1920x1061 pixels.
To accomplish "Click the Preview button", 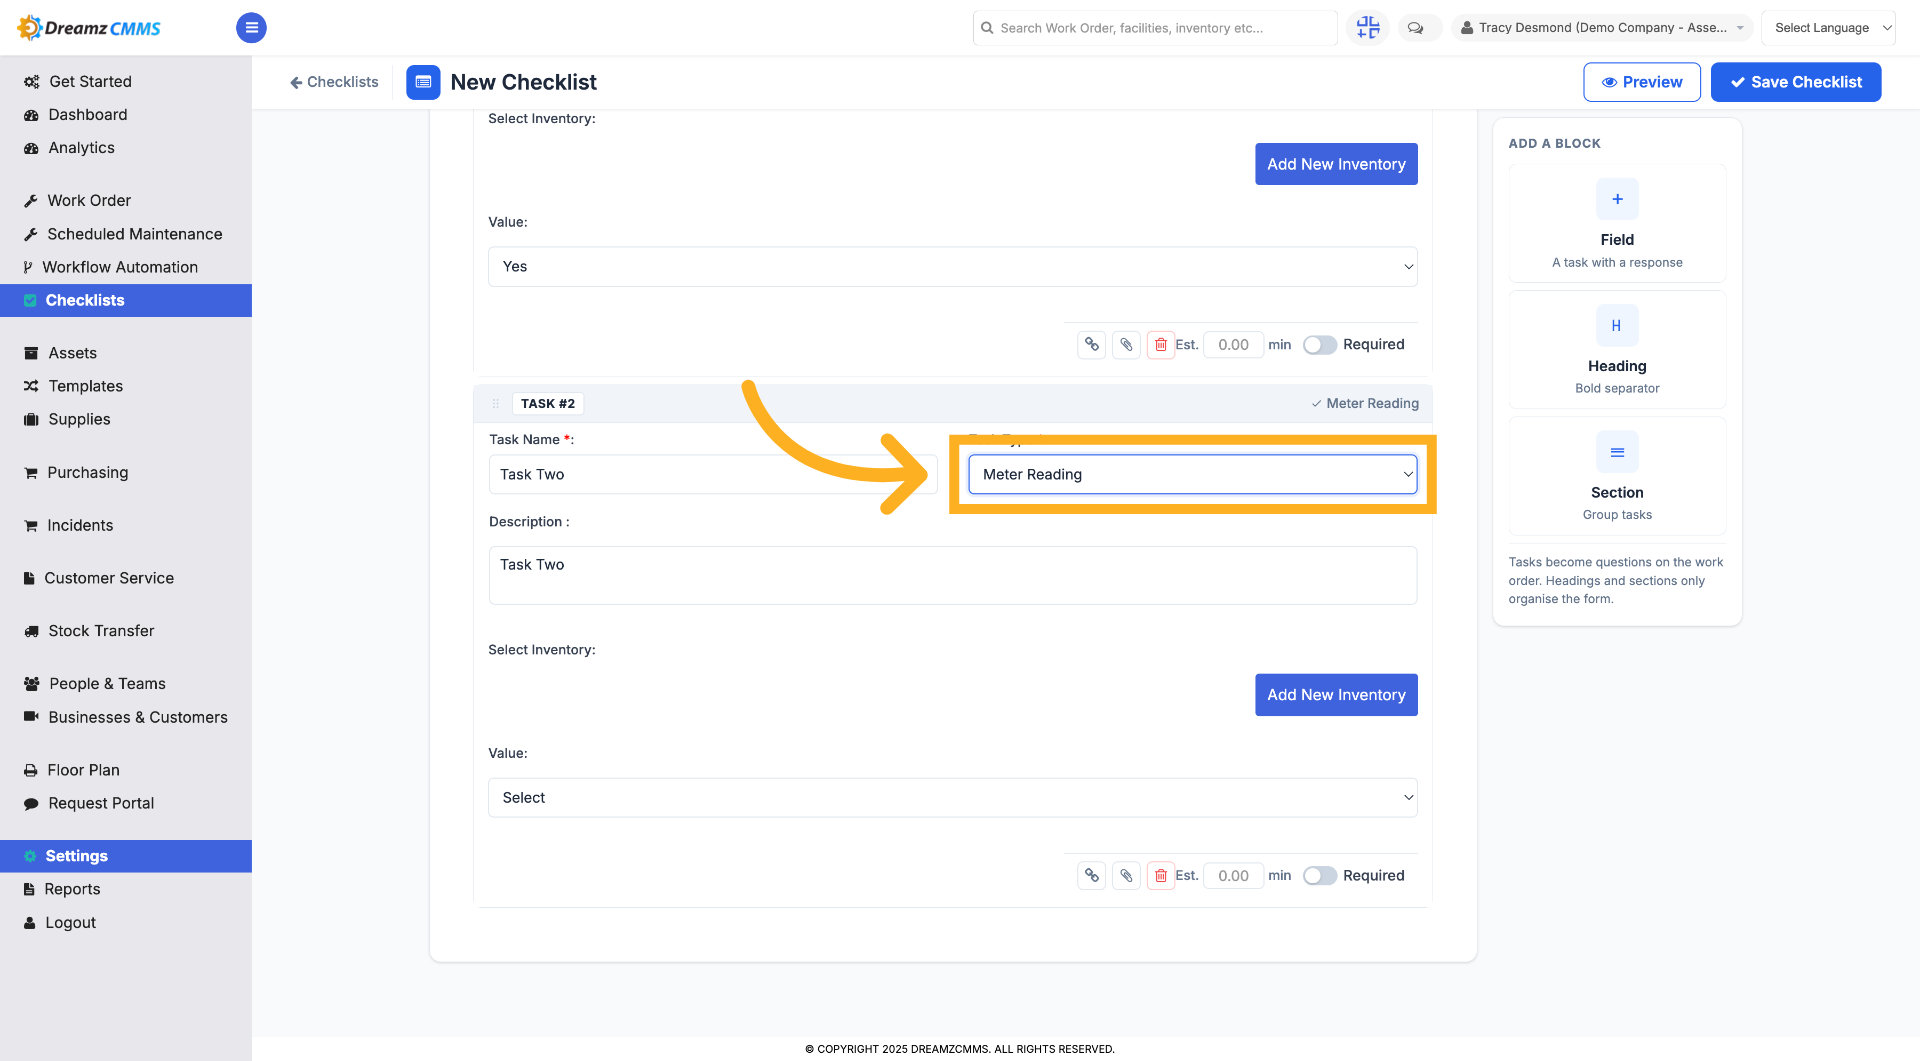I will click(x=1642, y=82).
